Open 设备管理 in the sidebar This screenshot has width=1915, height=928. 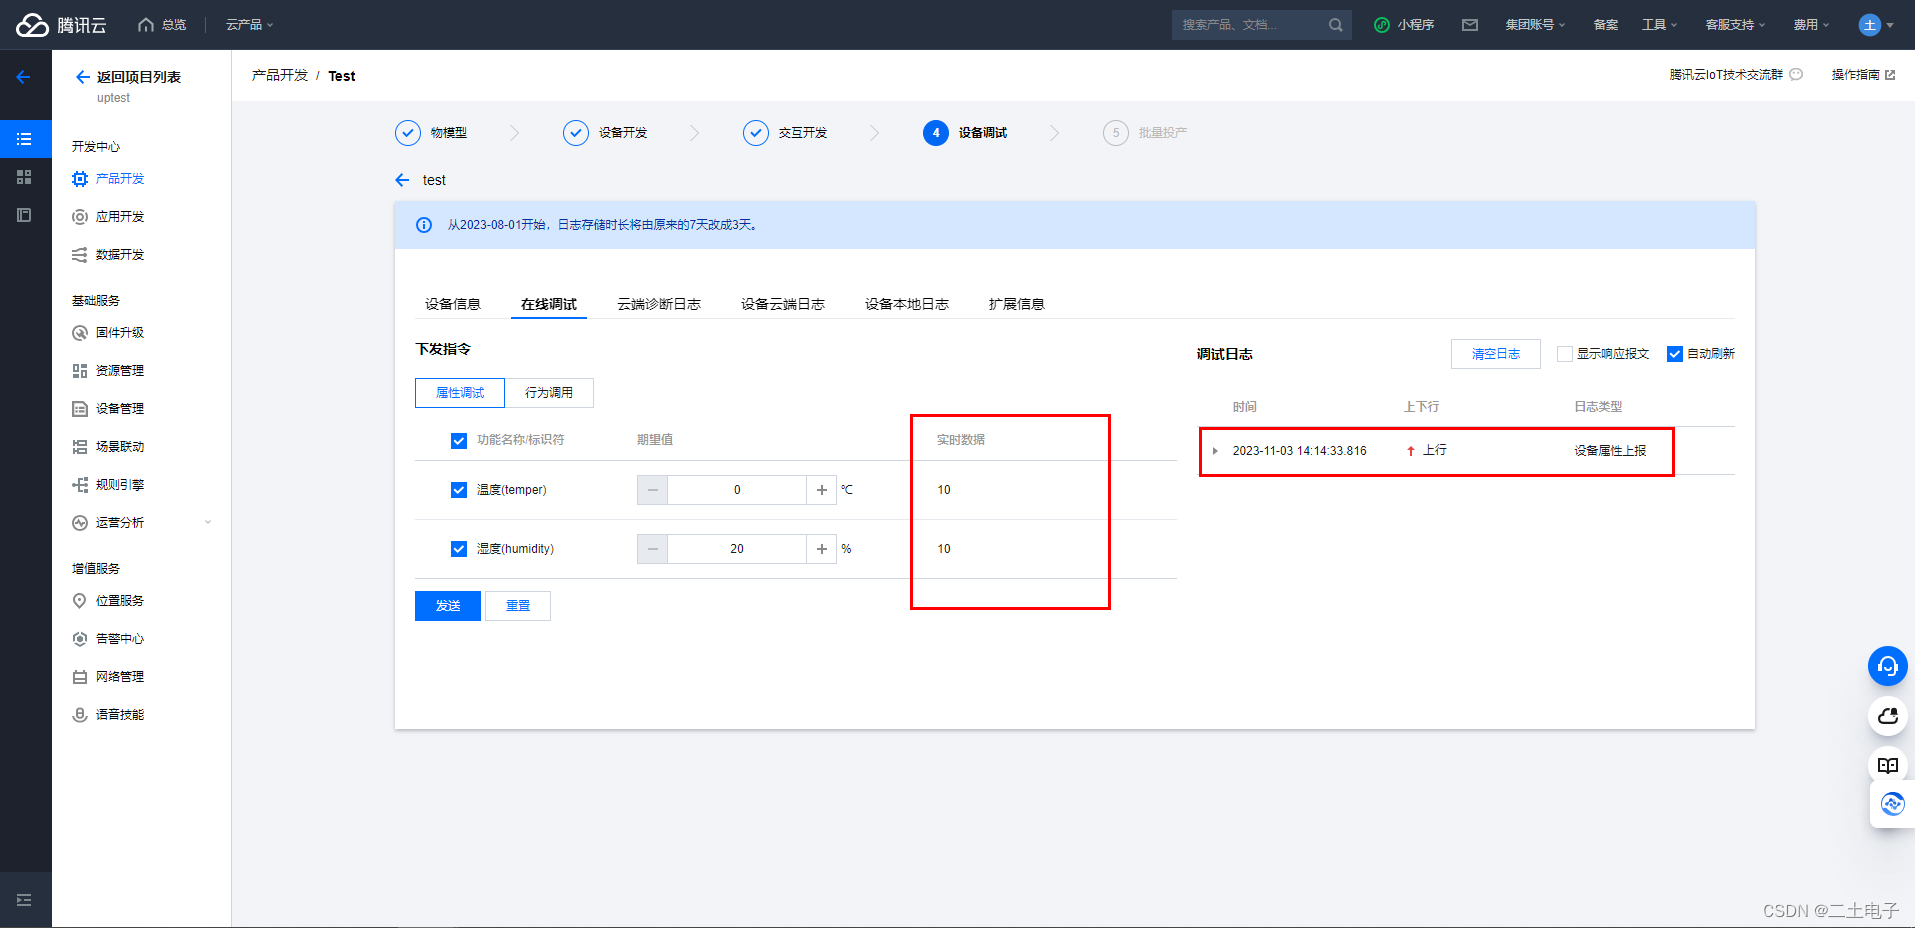tap(120, 409)
